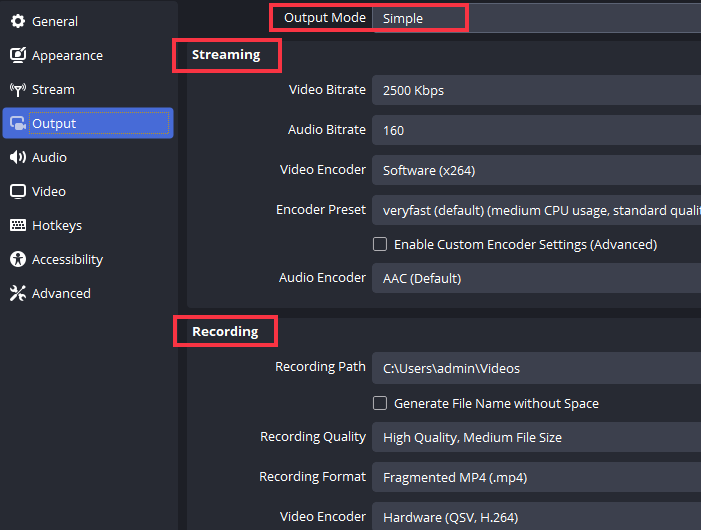The height and width of the screenshot is (530, 701).
Task: Click the Recording Path input field
Action: [x=535, y=368]
